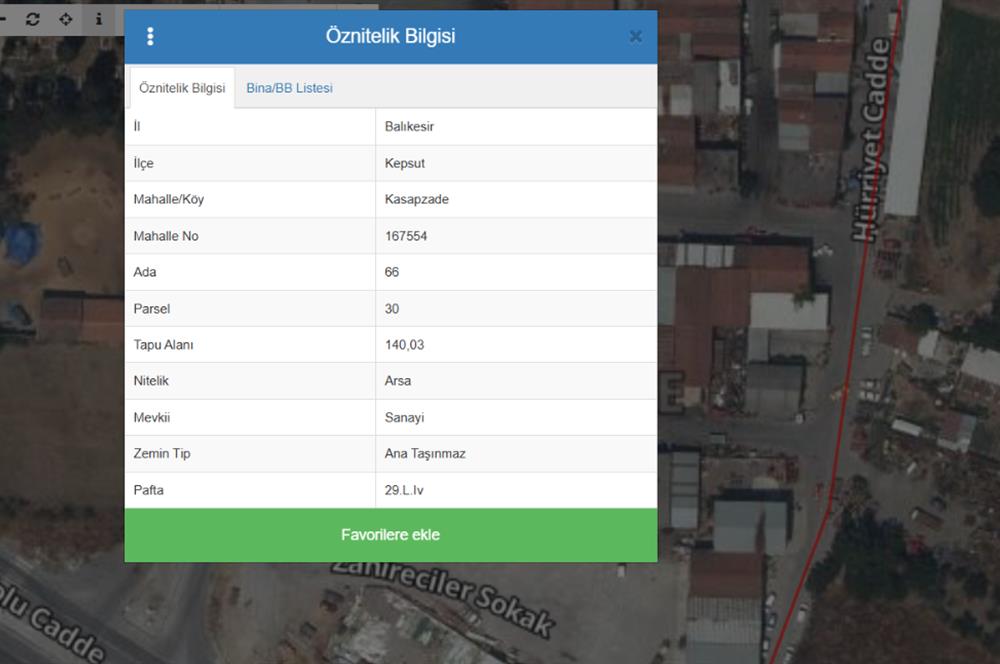Click the Mahalle No label
1000x664 pixels.
(x=166, y=236)
